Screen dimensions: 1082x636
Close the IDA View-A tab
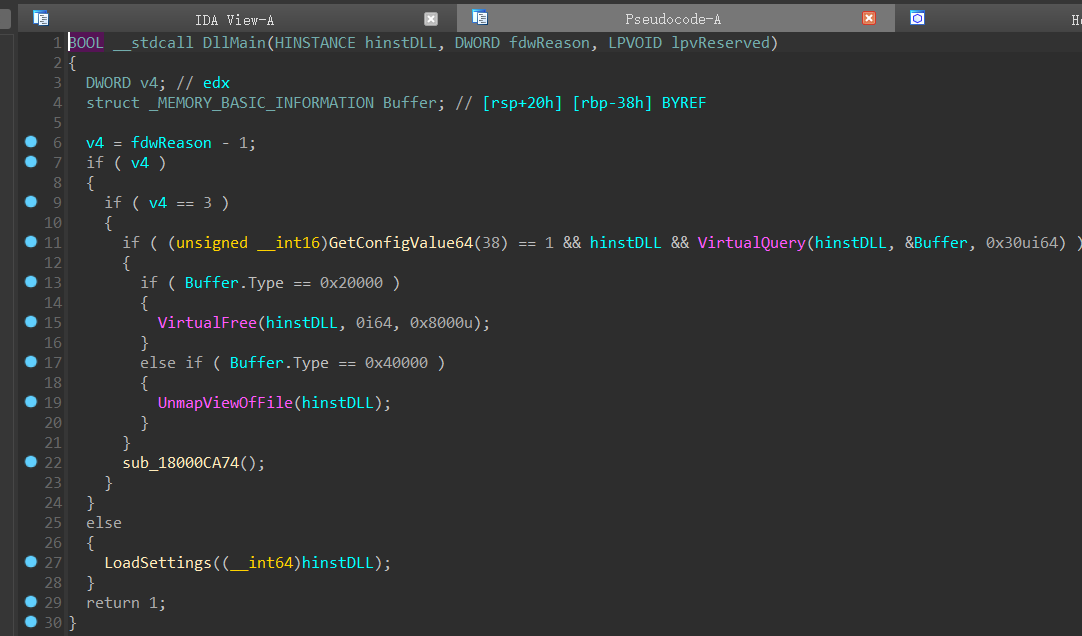coord(431,19)
